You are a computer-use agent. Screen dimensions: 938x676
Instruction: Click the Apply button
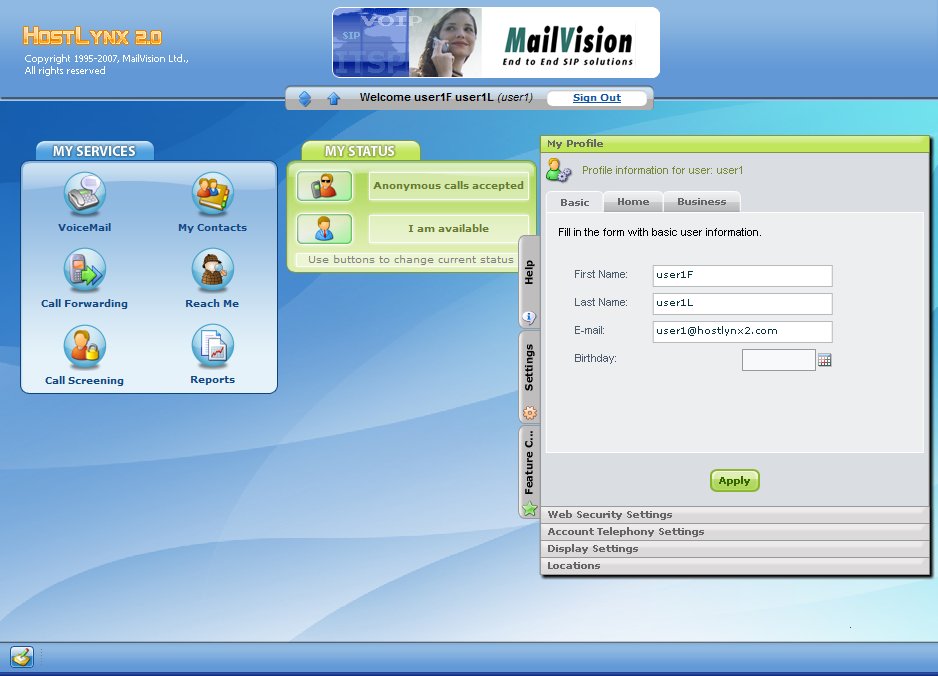coord(735,481)
